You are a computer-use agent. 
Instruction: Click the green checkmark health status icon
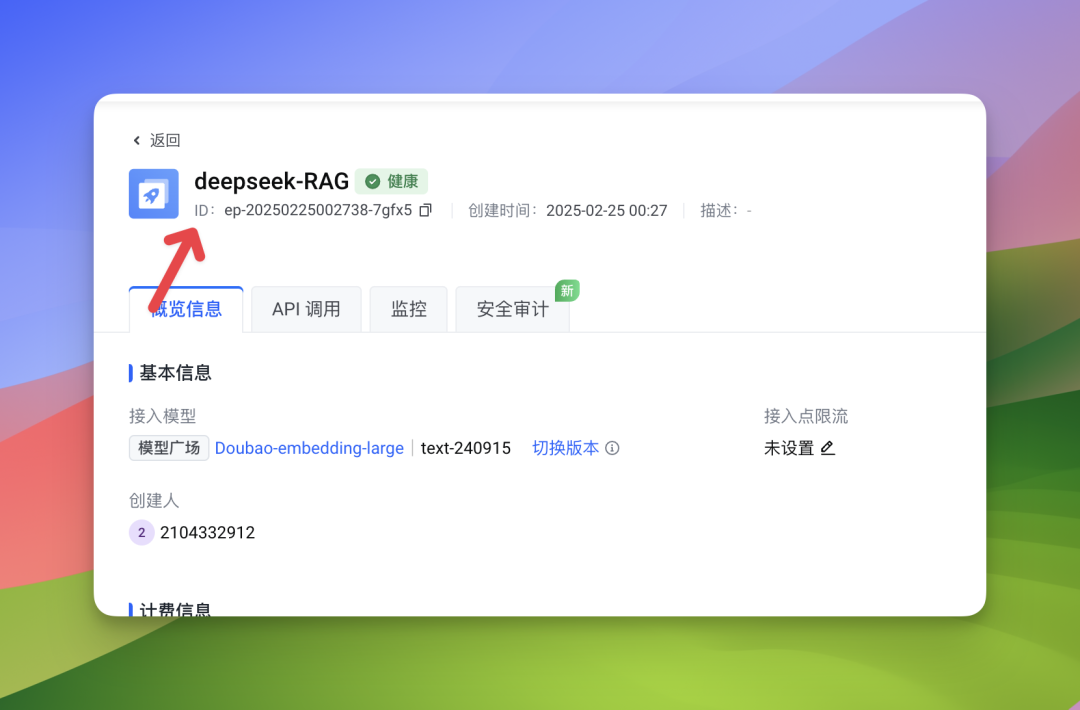click(372, 182)
